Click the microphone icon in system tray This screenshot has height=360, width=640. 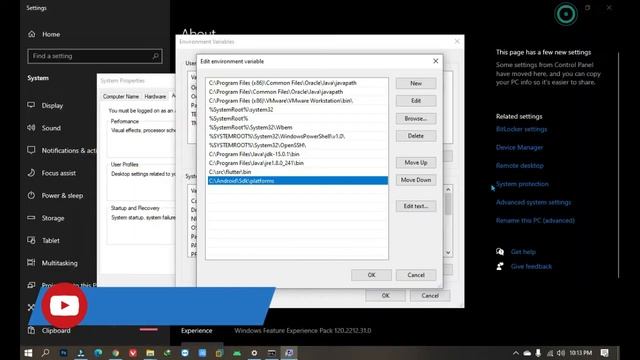538,353
